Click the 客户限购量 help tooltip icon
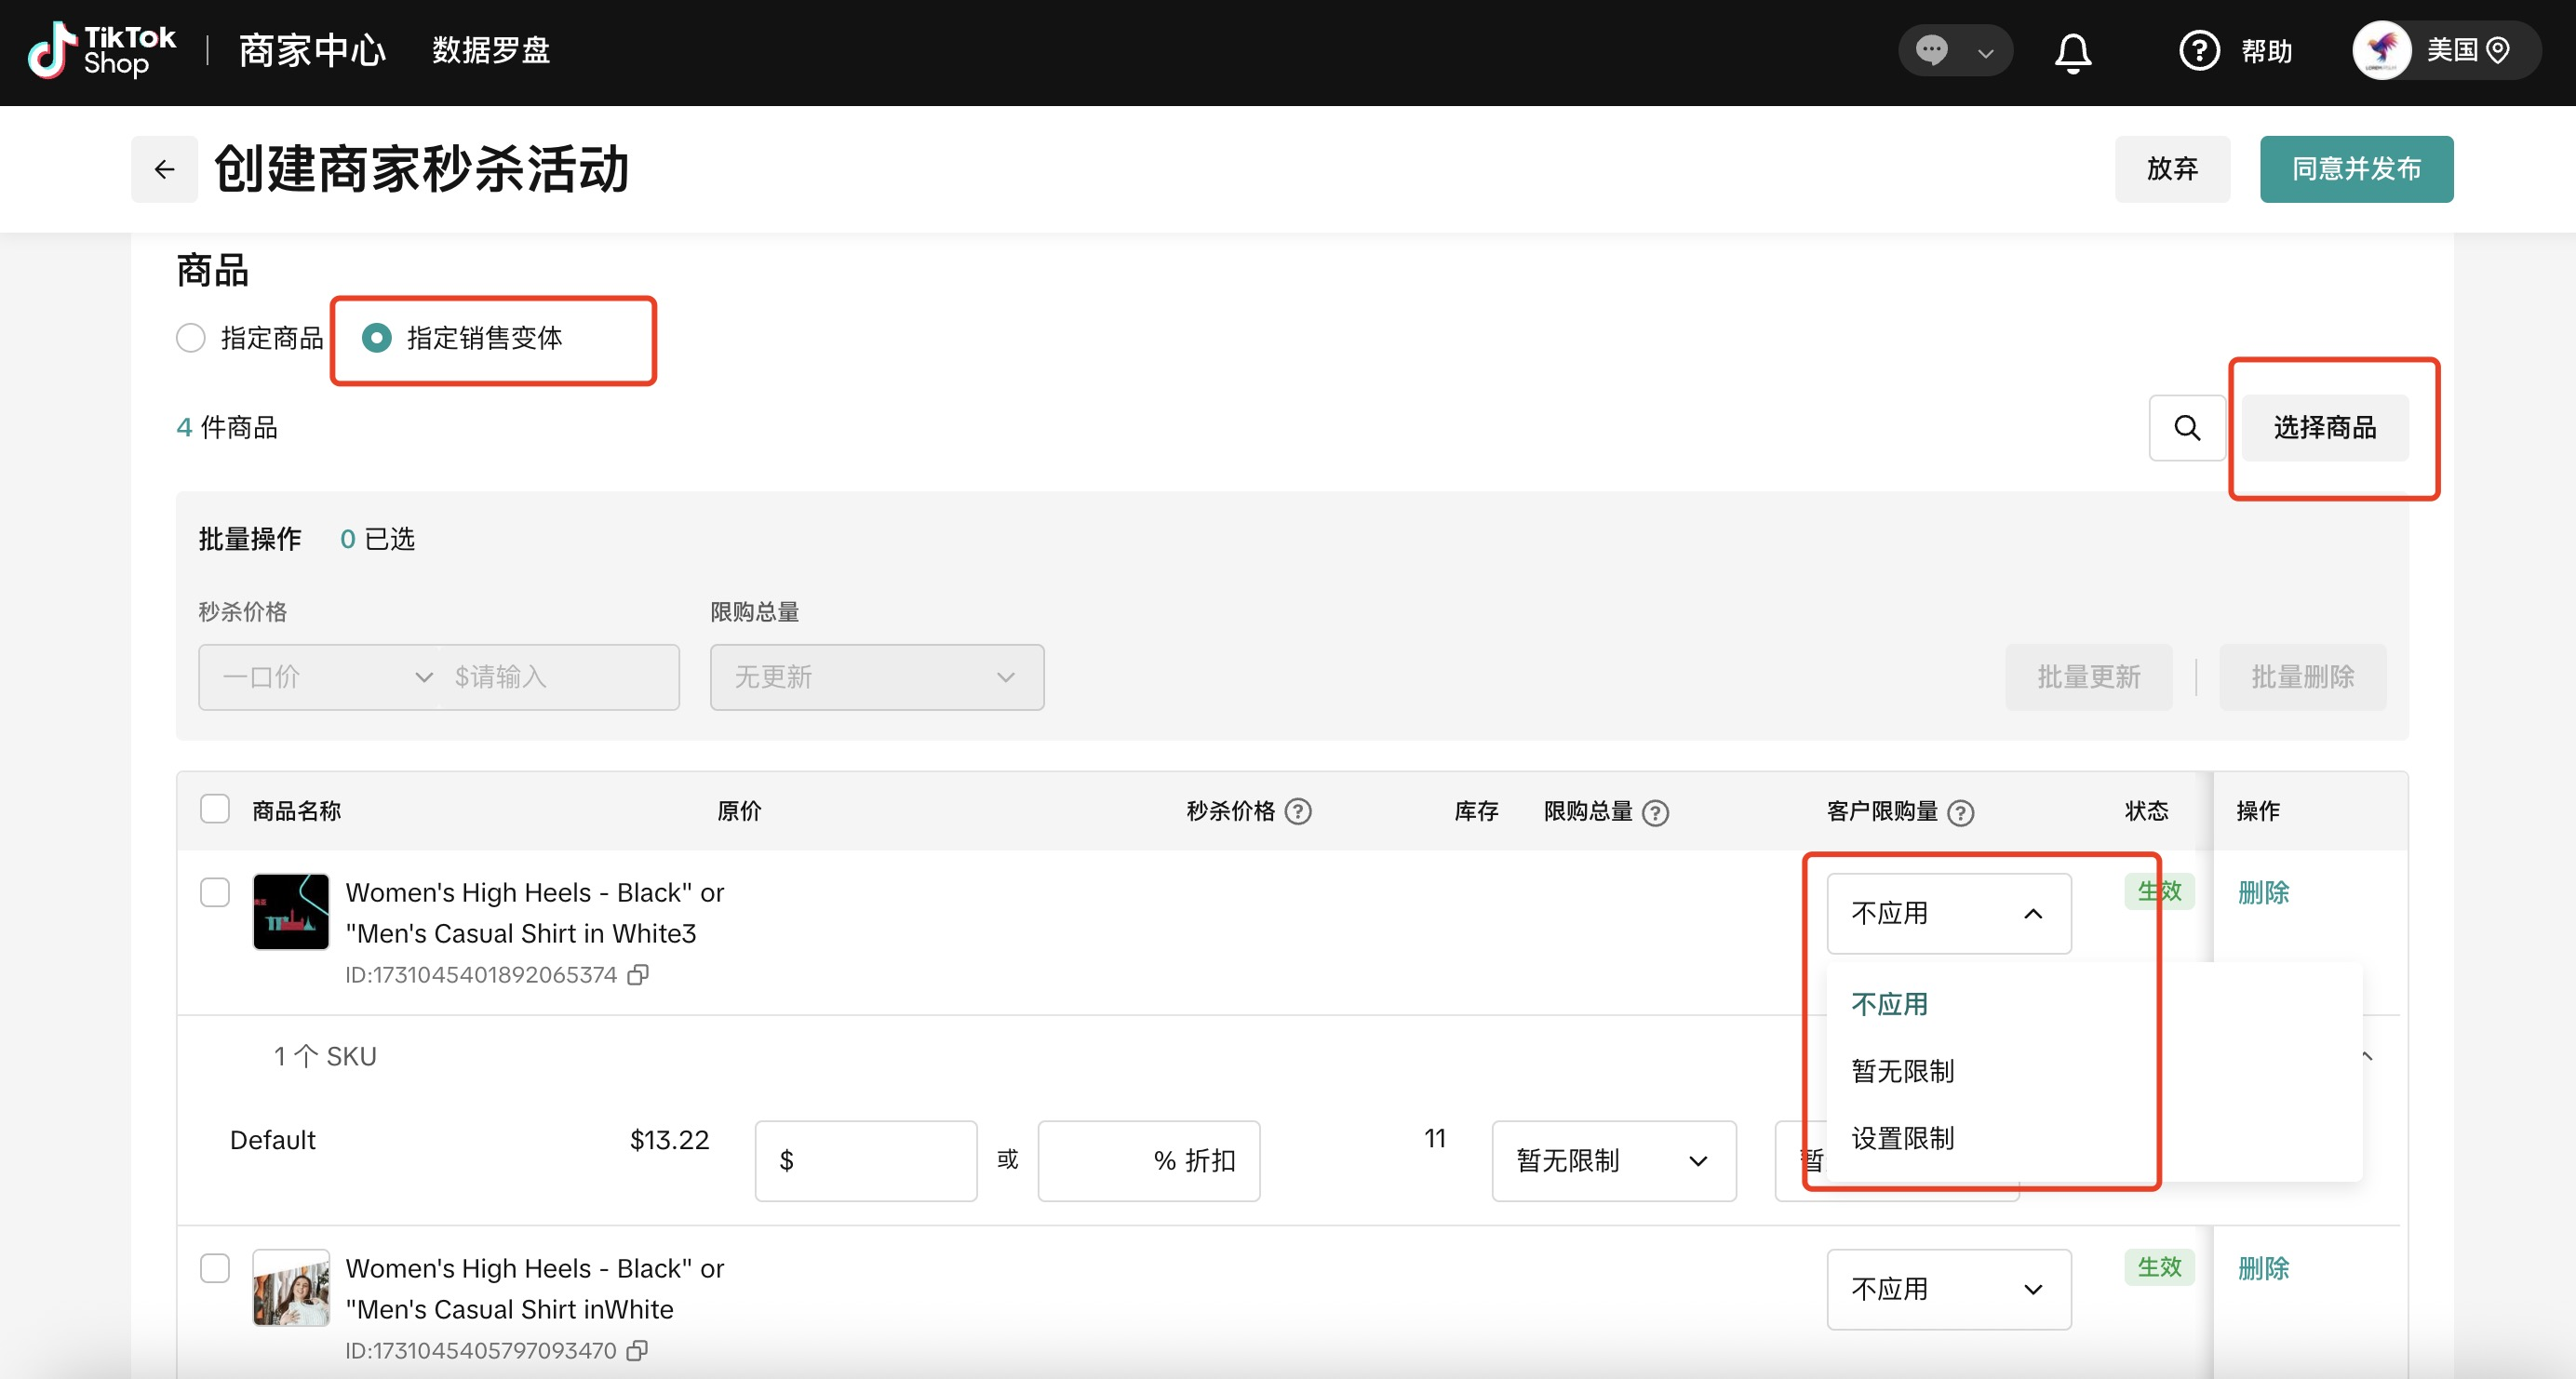2576x1379 pixels. (x=1960, y=812)
